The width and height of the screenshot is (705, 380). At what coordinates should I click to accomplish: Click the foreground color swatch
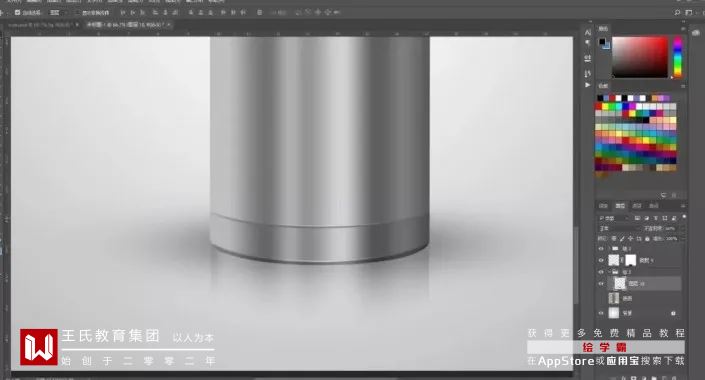click(x=602, y=41)
